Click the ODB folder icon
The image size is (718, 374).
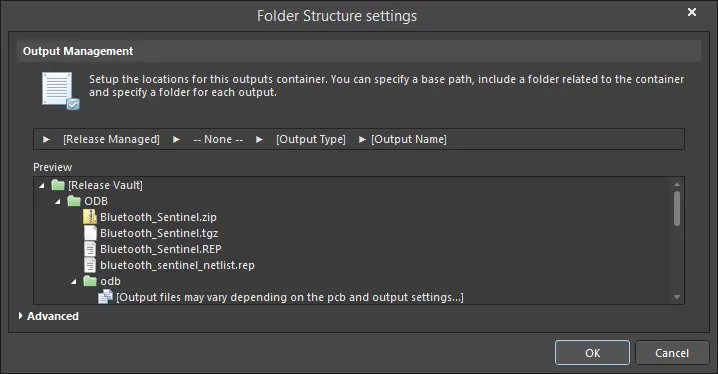(74, 201)
